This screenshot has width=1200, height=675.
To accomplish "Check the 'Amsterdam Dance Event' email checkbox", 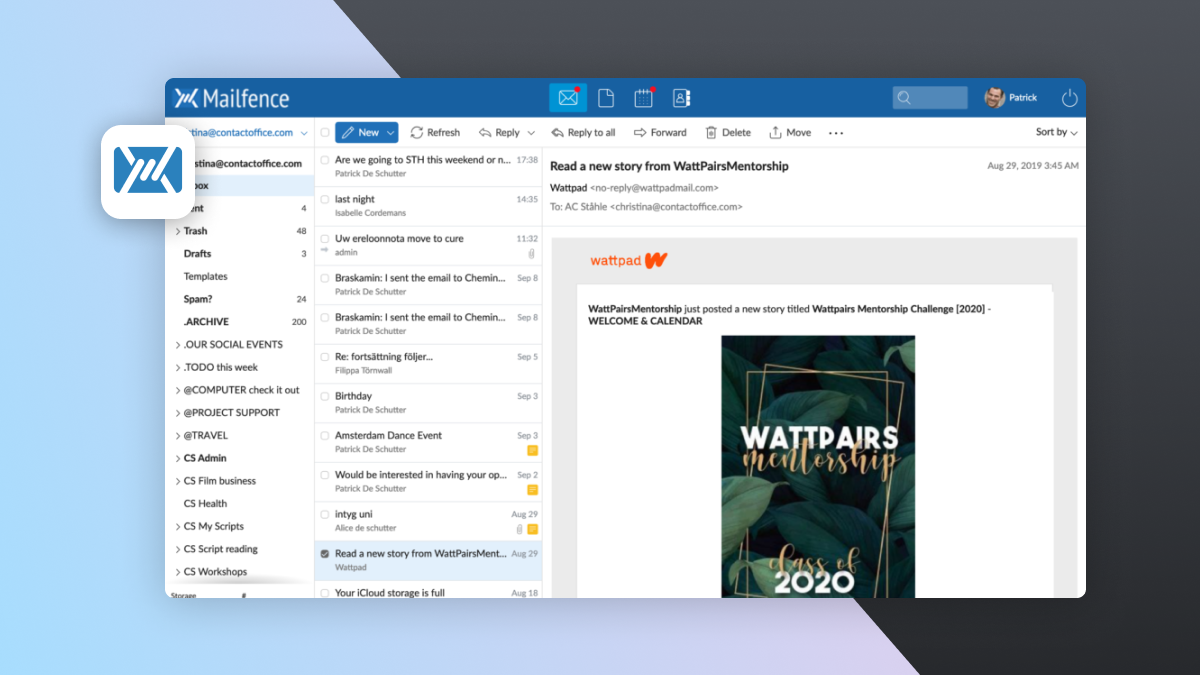I will click(325, 435).
